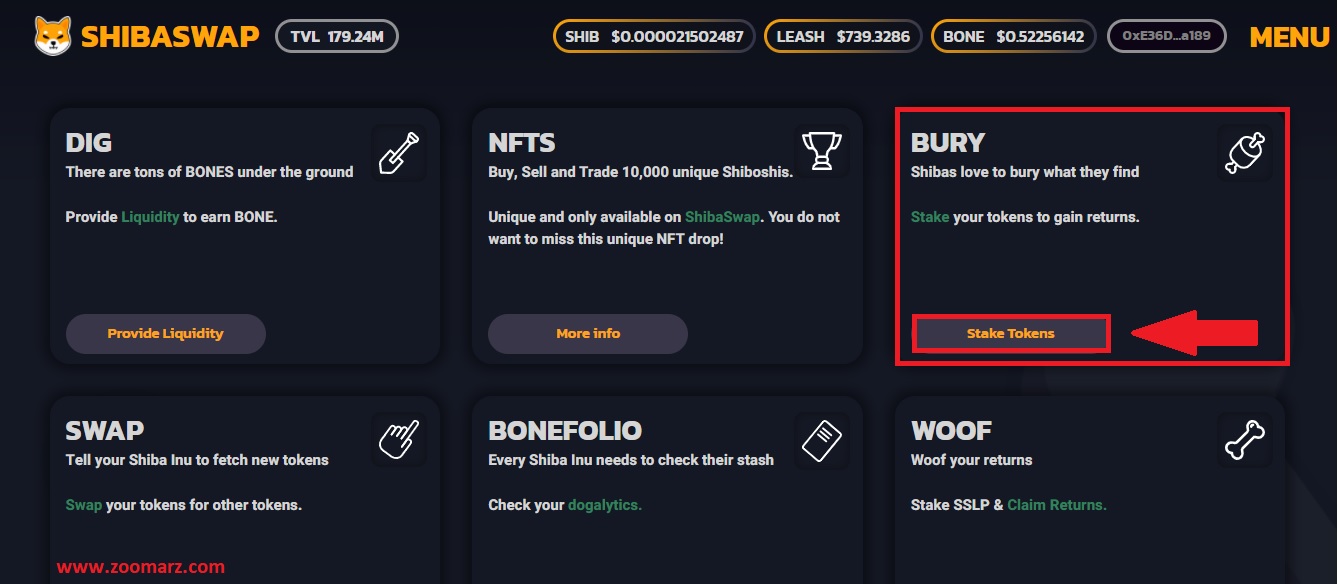Viewport: 1338px width, 584px height.
Task: Select the BONEFOLIO document icon
Action: (822, 438)
